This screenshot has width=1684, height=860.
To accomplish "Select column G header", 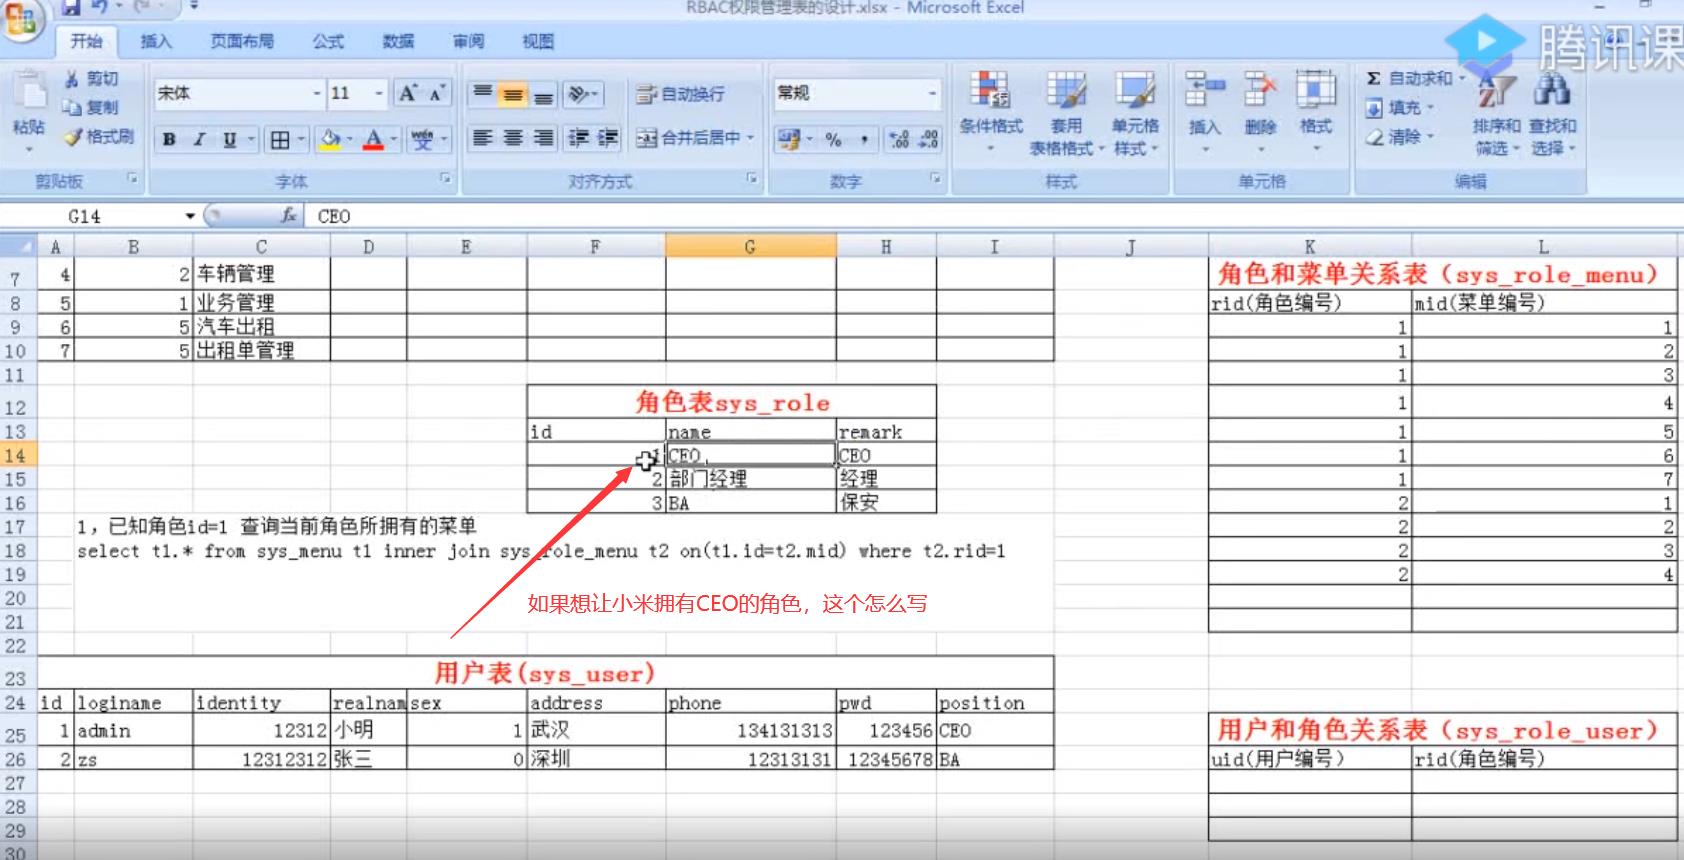I will click(750, 247).
